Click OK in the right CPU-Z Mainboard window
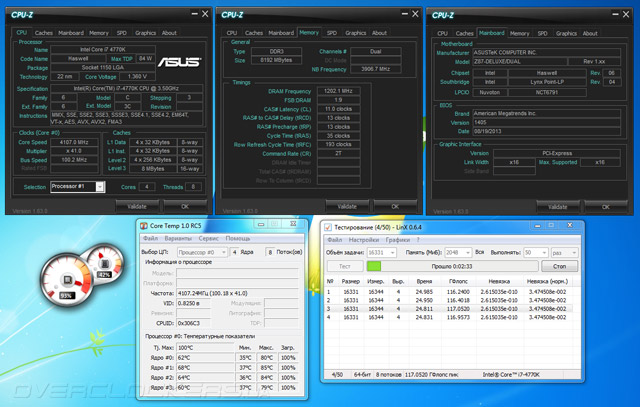 point(606,207)
